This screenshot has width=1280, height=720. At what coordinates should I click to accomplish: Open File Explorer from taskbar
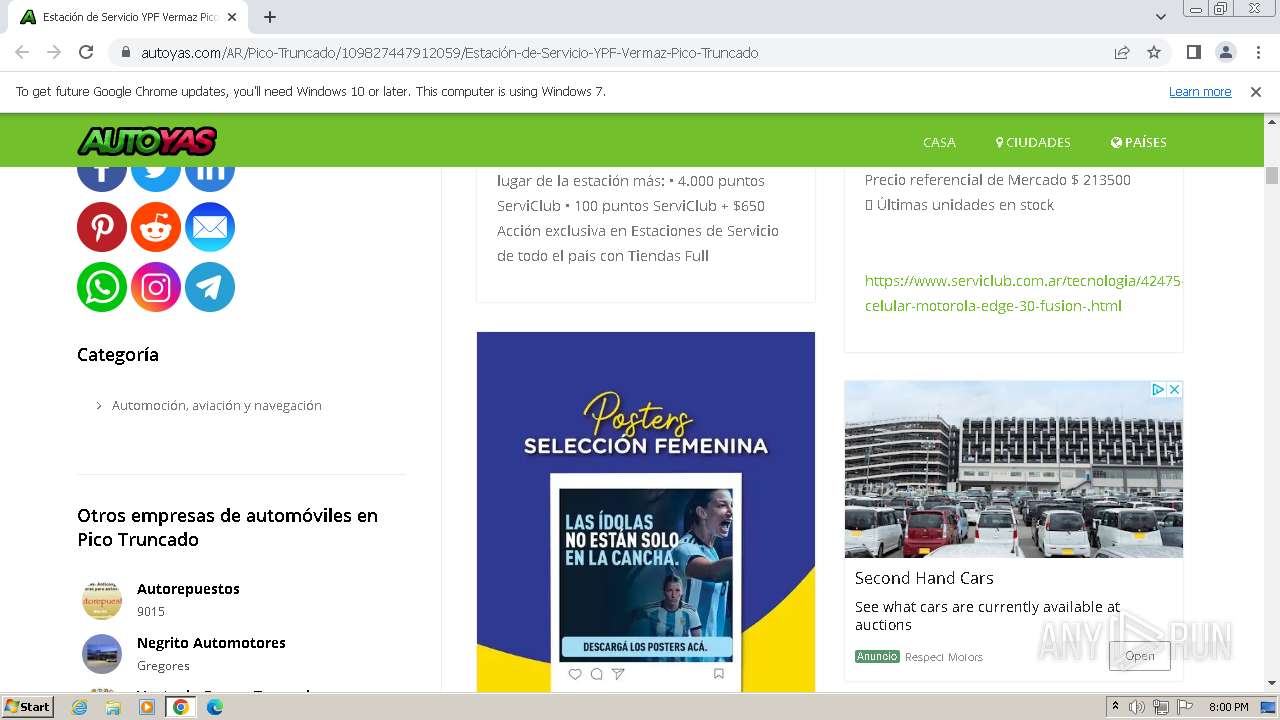[113, 707]
